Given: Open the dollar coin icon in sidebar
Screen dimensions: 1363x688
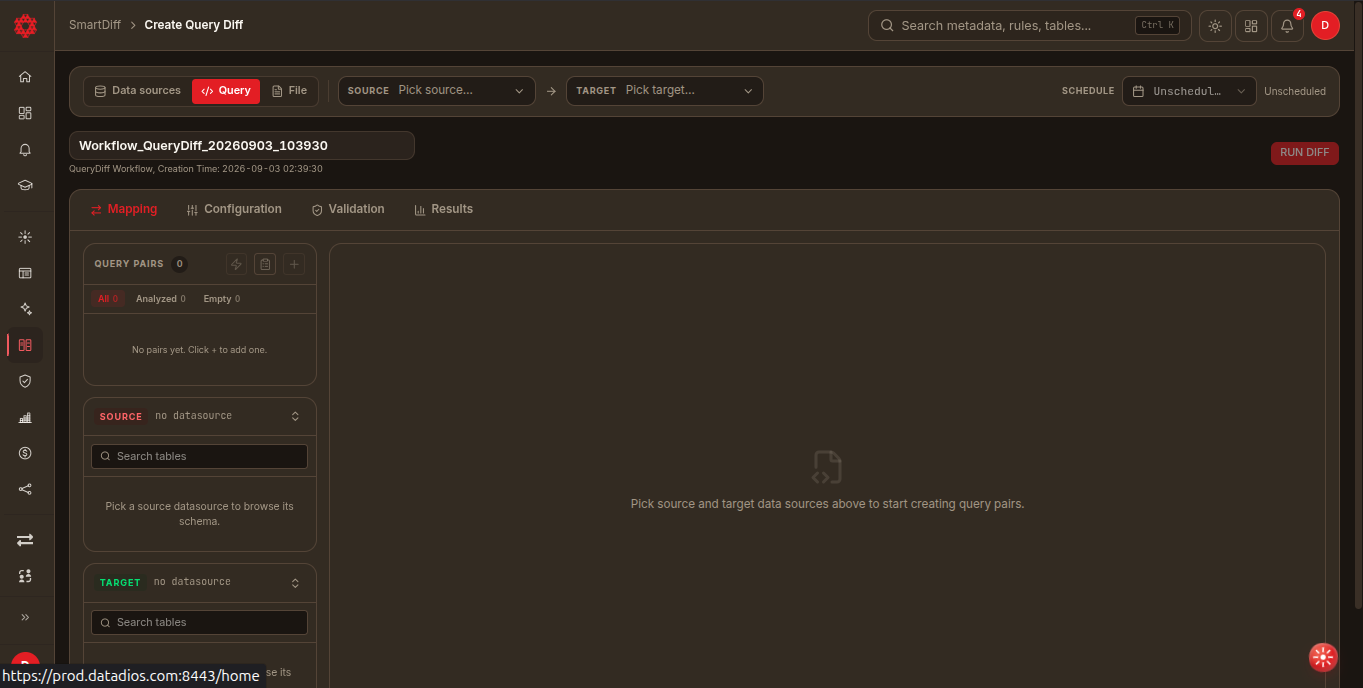Looking at the screenshot, I should (x=25, y=453).
